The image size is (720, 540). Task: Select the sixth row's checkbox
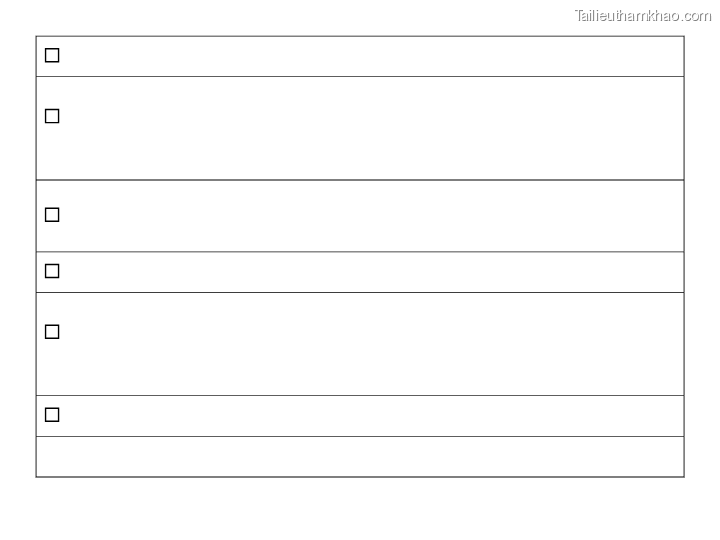point(52,414)
